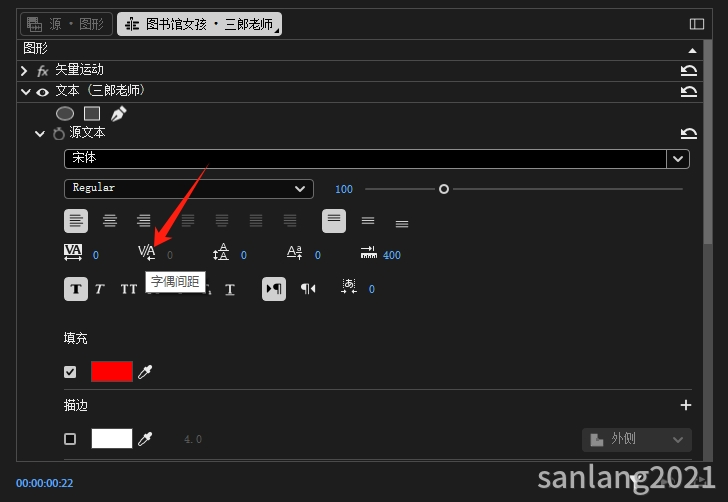Click the leading (line spacing) icon
The width and height of the screenshot is (728, 502).
pyautogui.click(x=221, y=252)
